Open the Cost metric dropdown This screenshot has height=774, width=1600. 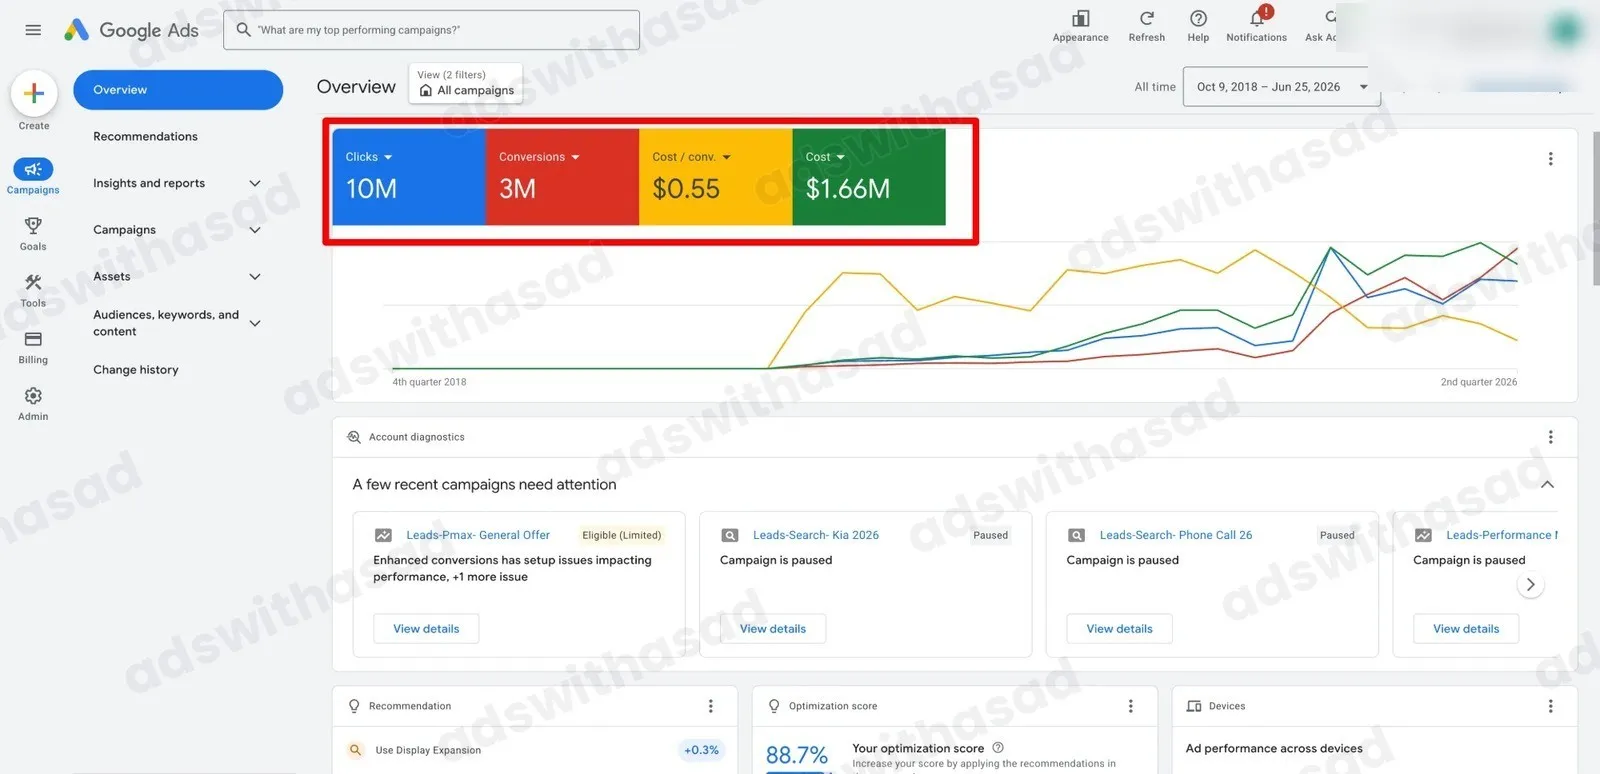click(x=825, y=157)
